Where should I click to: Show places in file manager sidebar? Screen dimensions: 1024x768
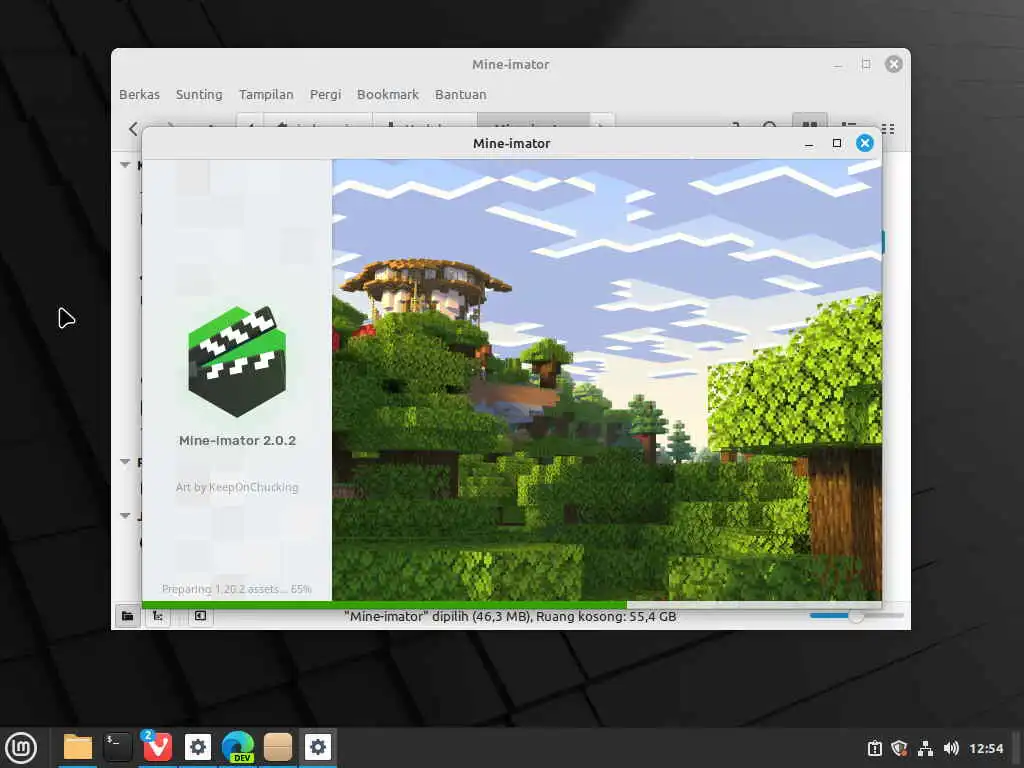pos(127,616)
